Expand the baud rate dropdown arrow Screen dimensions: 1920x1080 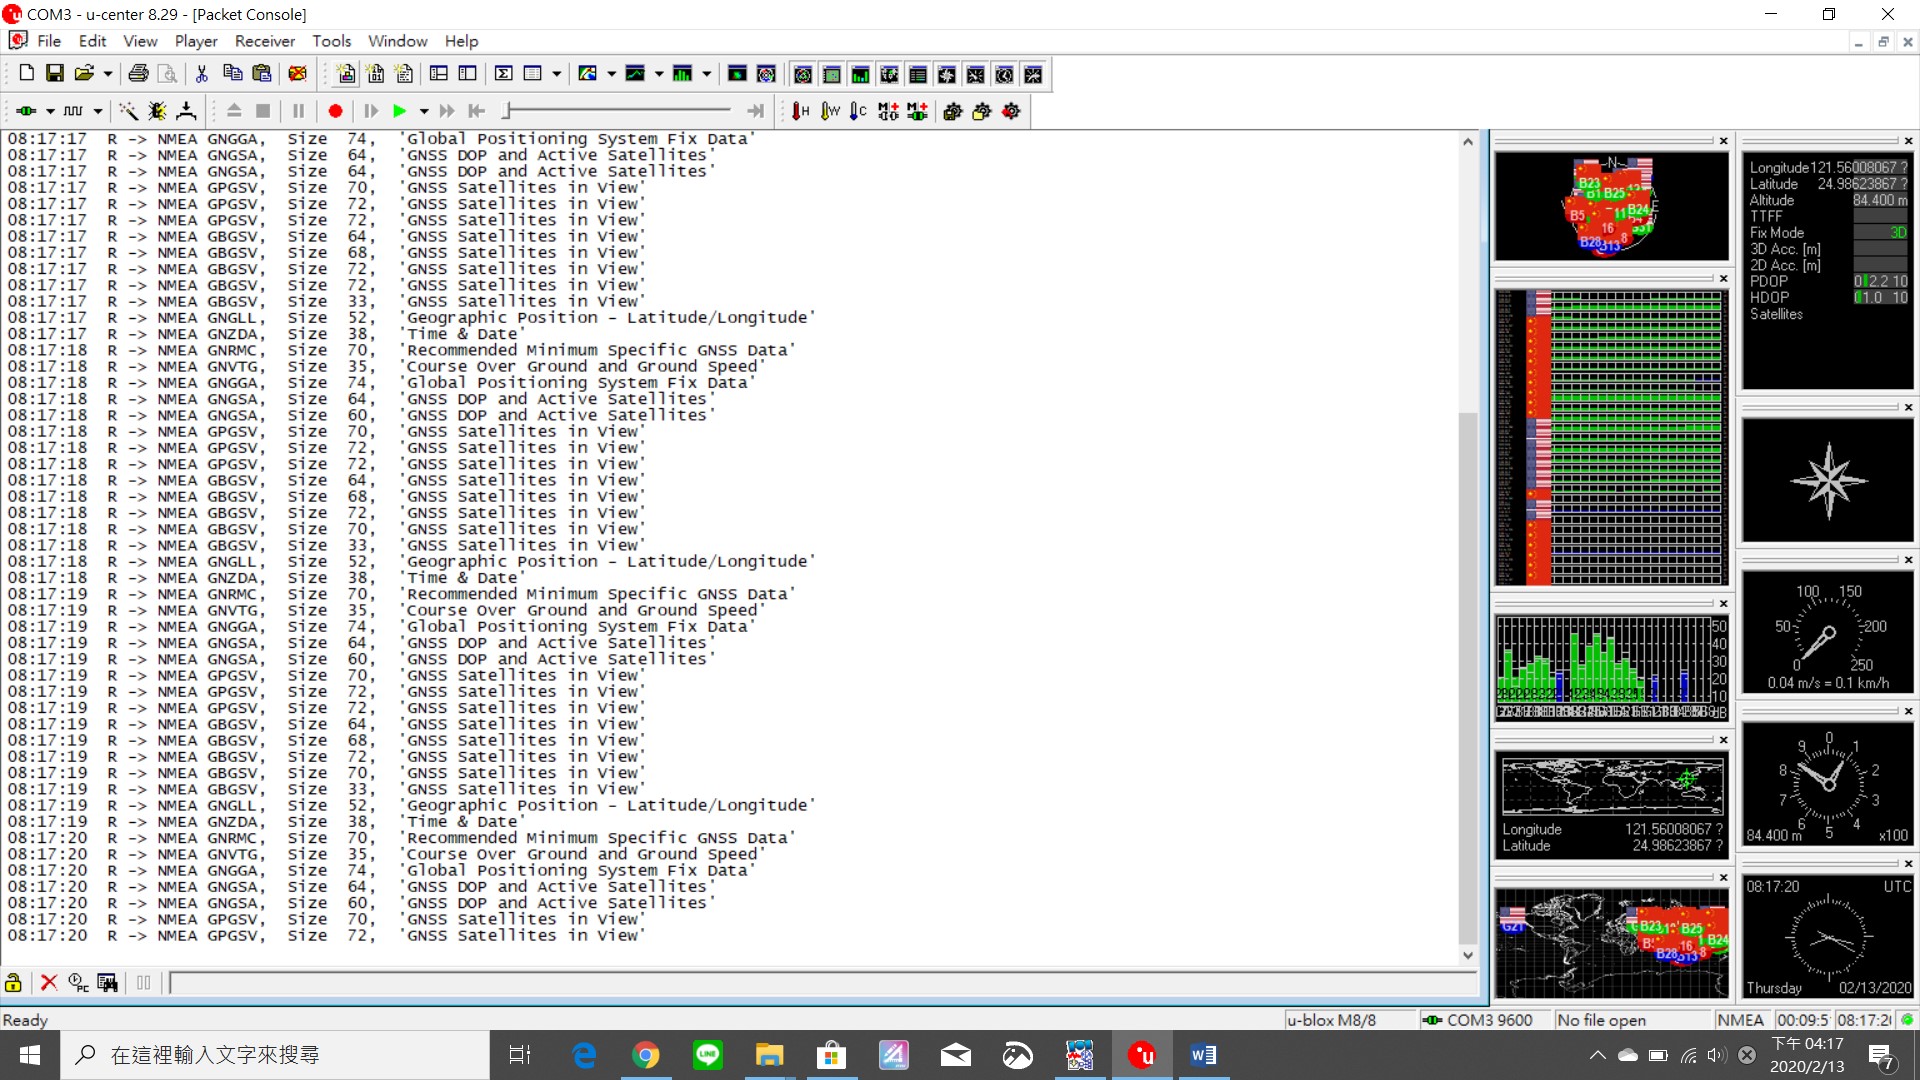pyautogui.click(x=97, y=110)
